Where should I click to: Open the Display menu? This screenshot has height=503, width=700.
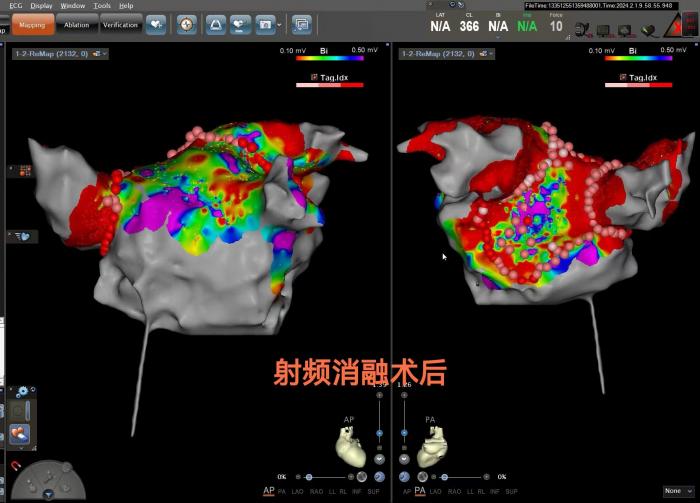click(41, 6)
